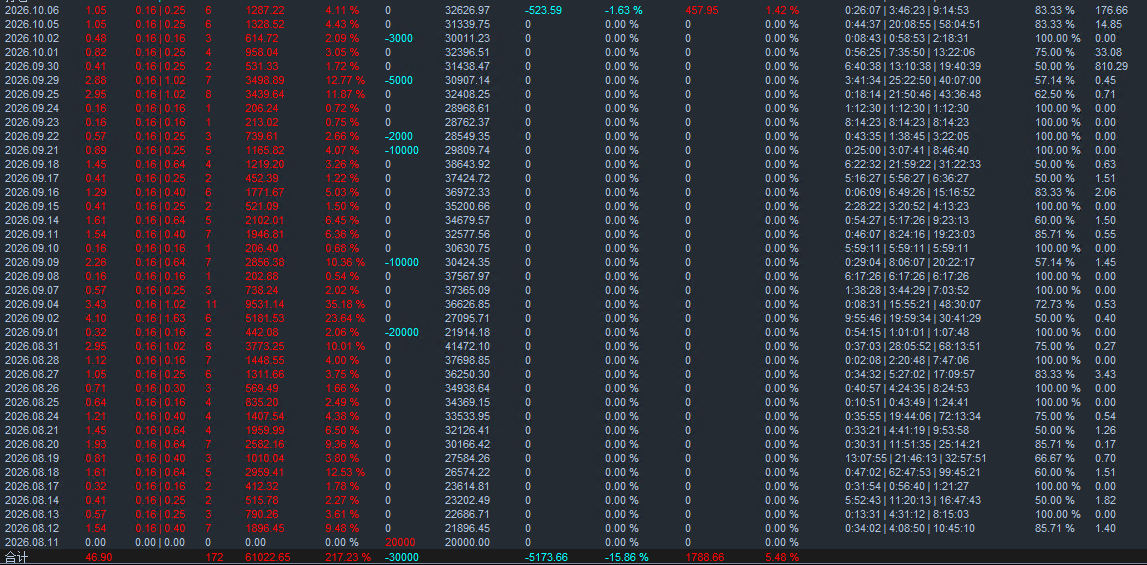Click the total loss -5173.66
This screenshot has width=1147, height=565.
point(546,557)
